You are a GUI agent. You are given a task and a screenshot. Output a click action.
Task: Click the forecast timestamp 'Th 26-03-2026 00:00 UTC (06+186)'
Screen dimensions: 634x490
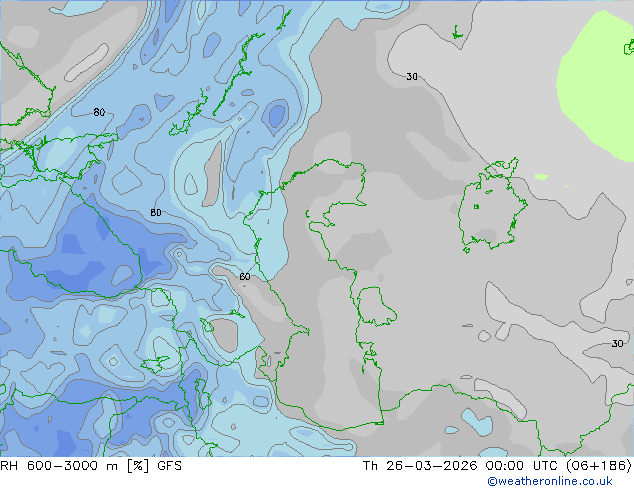(497, 466)
